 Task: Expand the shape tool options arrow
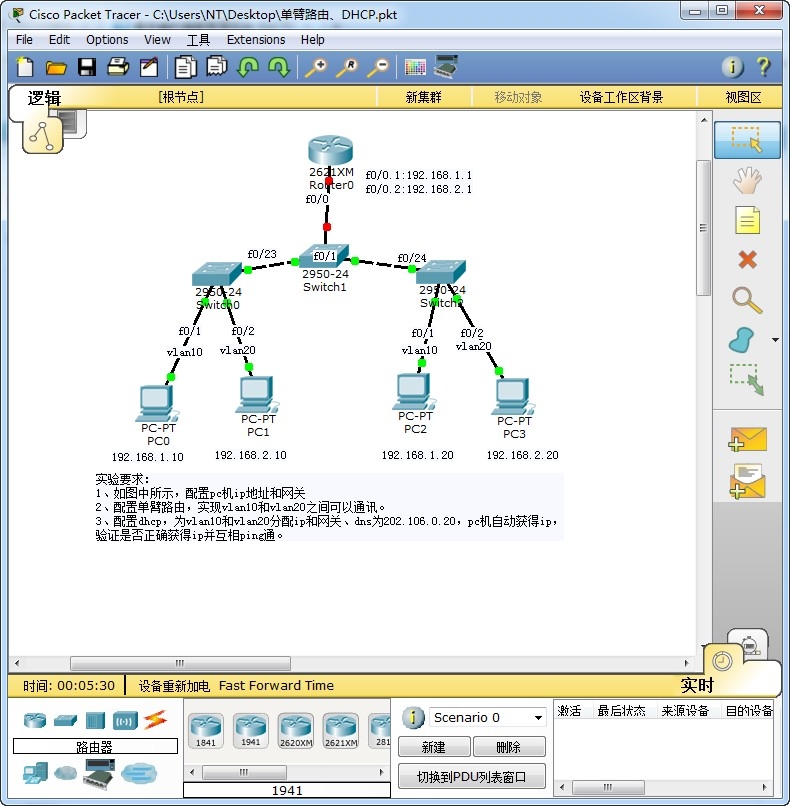[775, 340]
